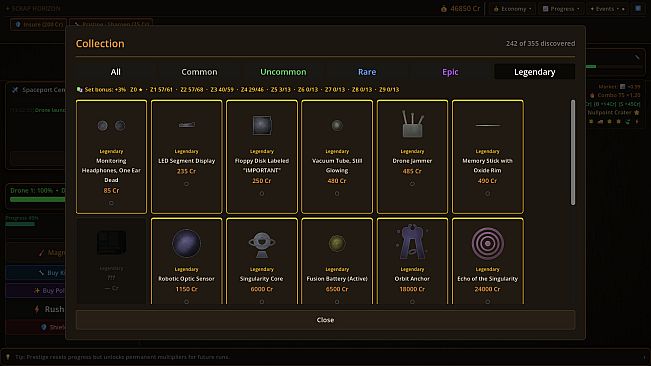Viewport: 651px width, 366px height.
Task: Toggle circle marker under Drone Jammer
Action: [412, 184]
